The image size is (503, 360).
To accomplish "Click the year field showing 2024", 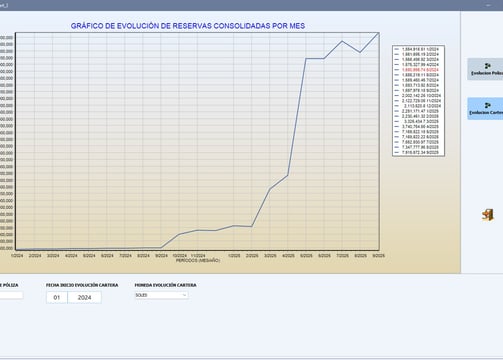I will [x=84, y=297].
